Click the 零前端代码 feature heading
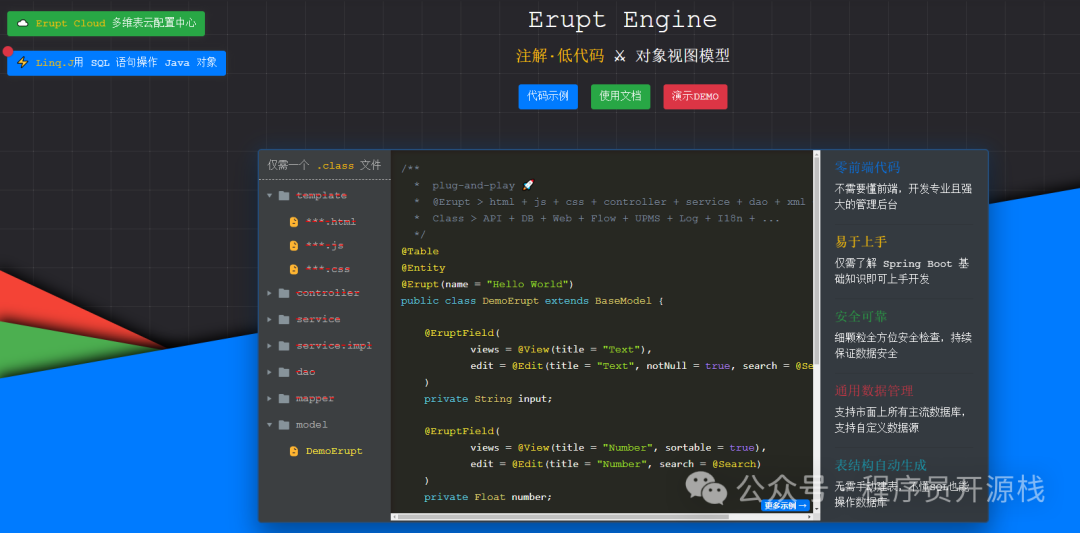Screen dimensions: 1080x533 click(x=867, y=168)
